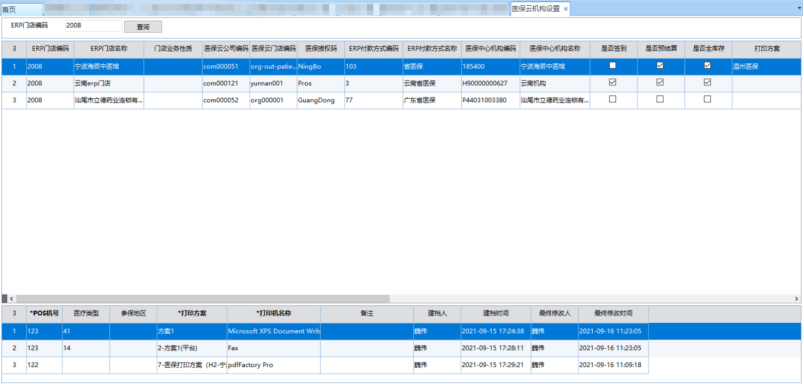804x384 pixels.
Task: Select the Fax printer row
Action: 325,348
